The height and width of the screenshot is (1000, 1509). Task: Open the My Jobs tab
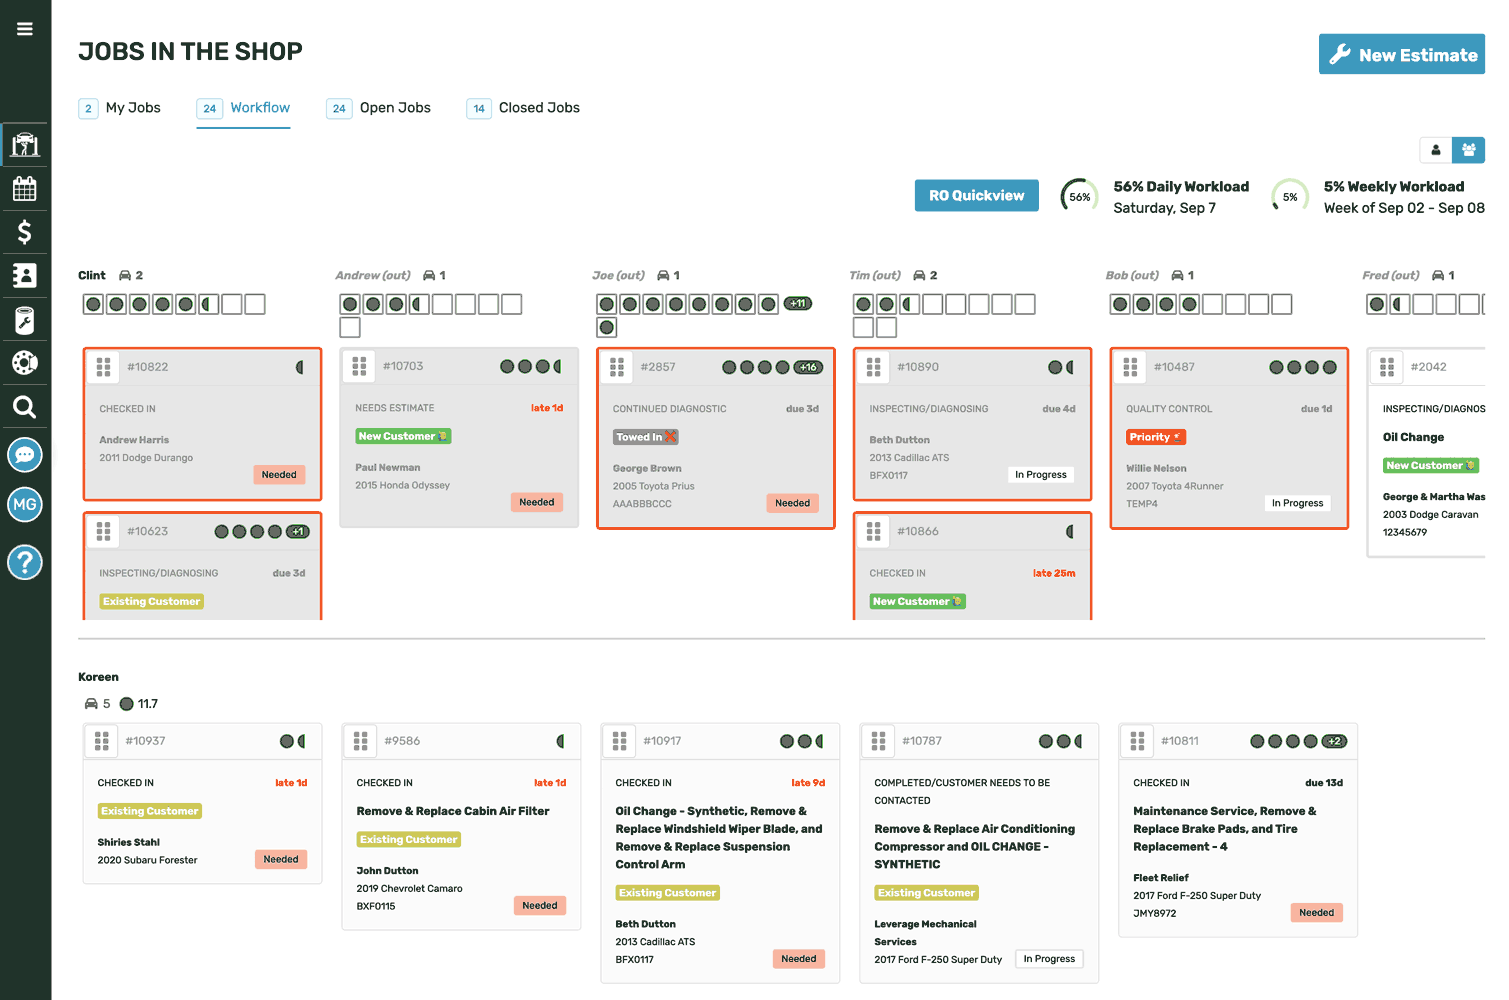[133, 108]
